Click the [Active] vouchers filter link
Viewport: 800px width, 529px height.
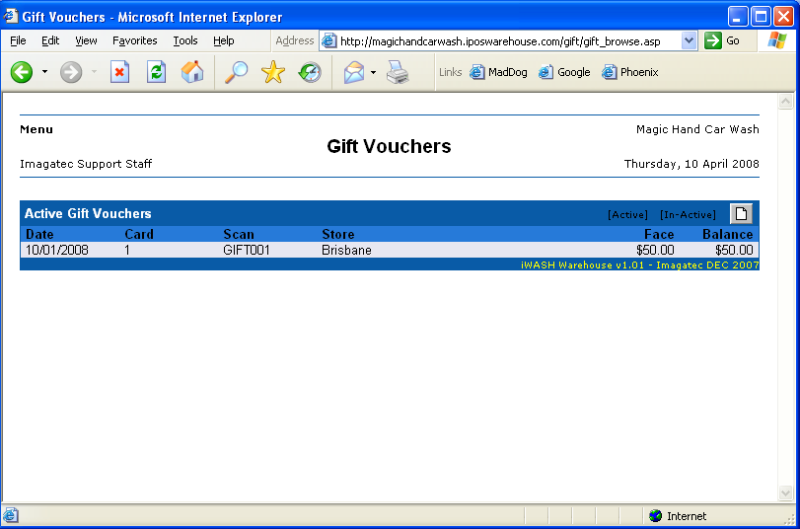click(627, 214)
